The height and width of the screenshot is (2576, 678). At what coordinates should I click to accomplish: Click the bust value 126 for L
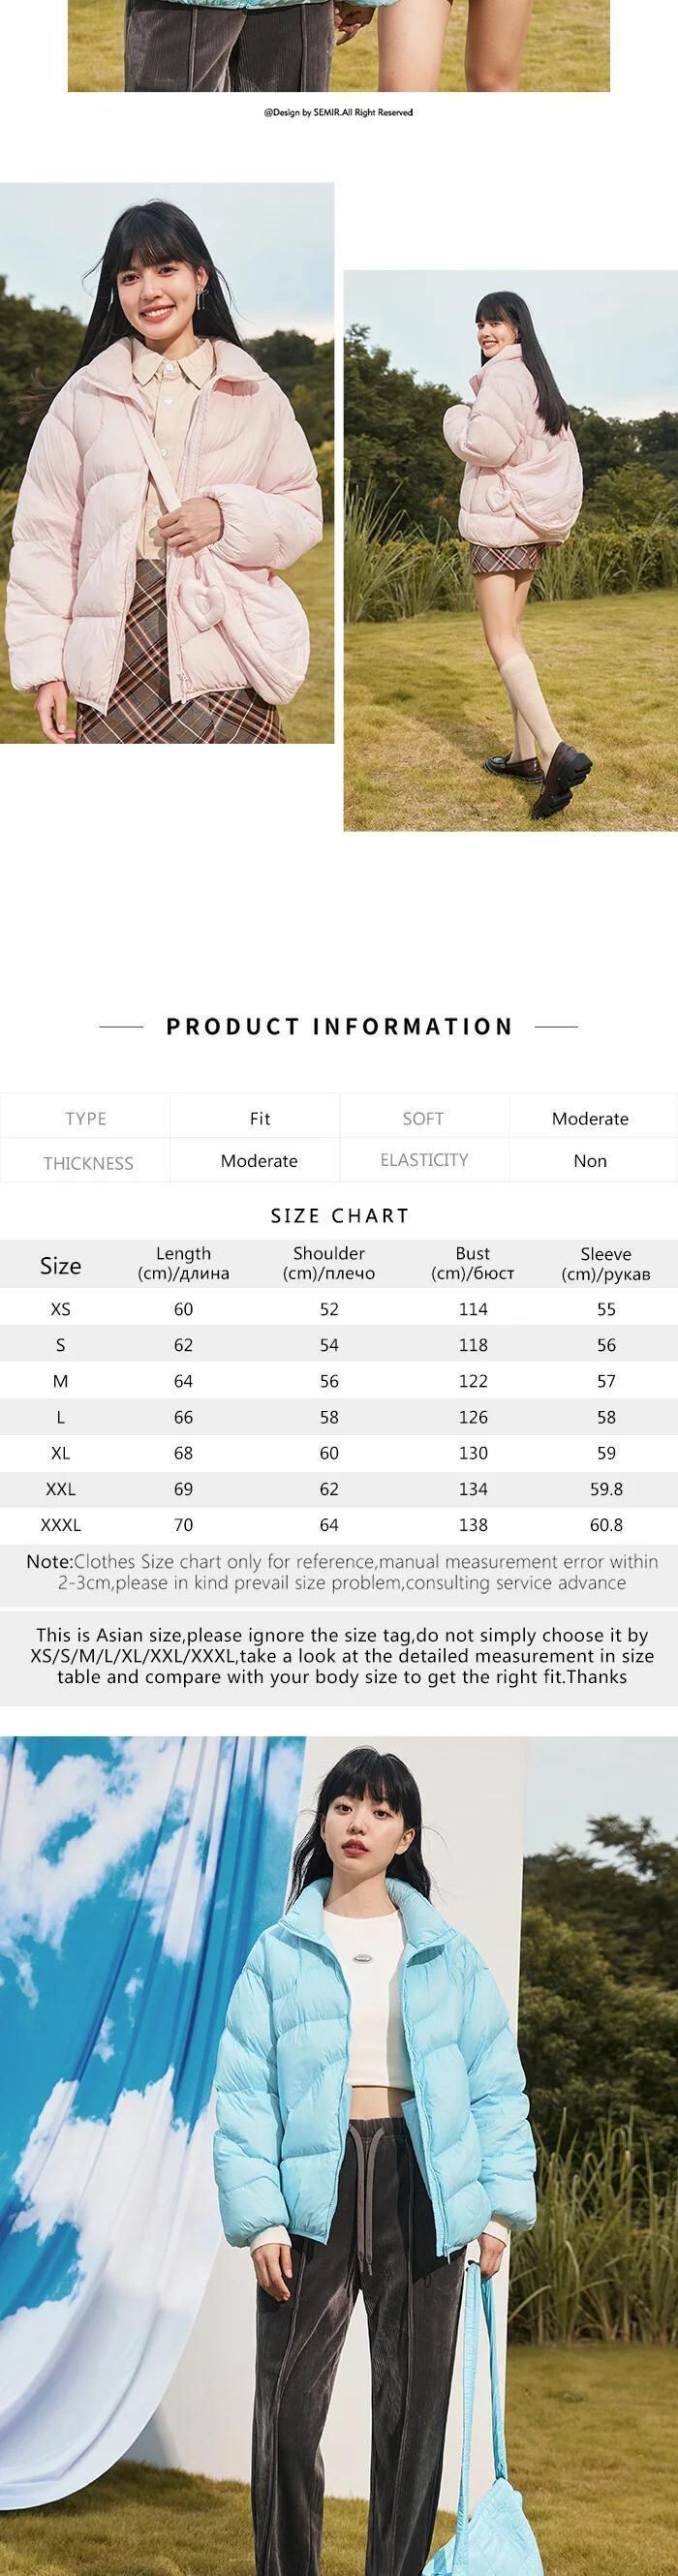click(472, 1417)
